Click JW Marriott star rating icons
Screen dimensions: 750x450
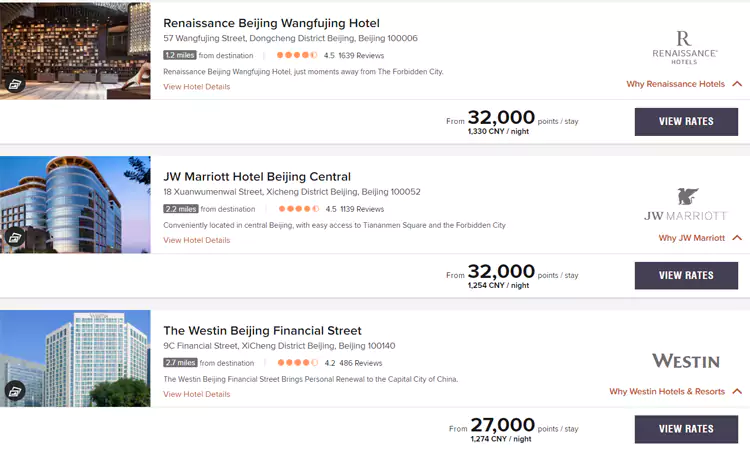click(299, 209)
